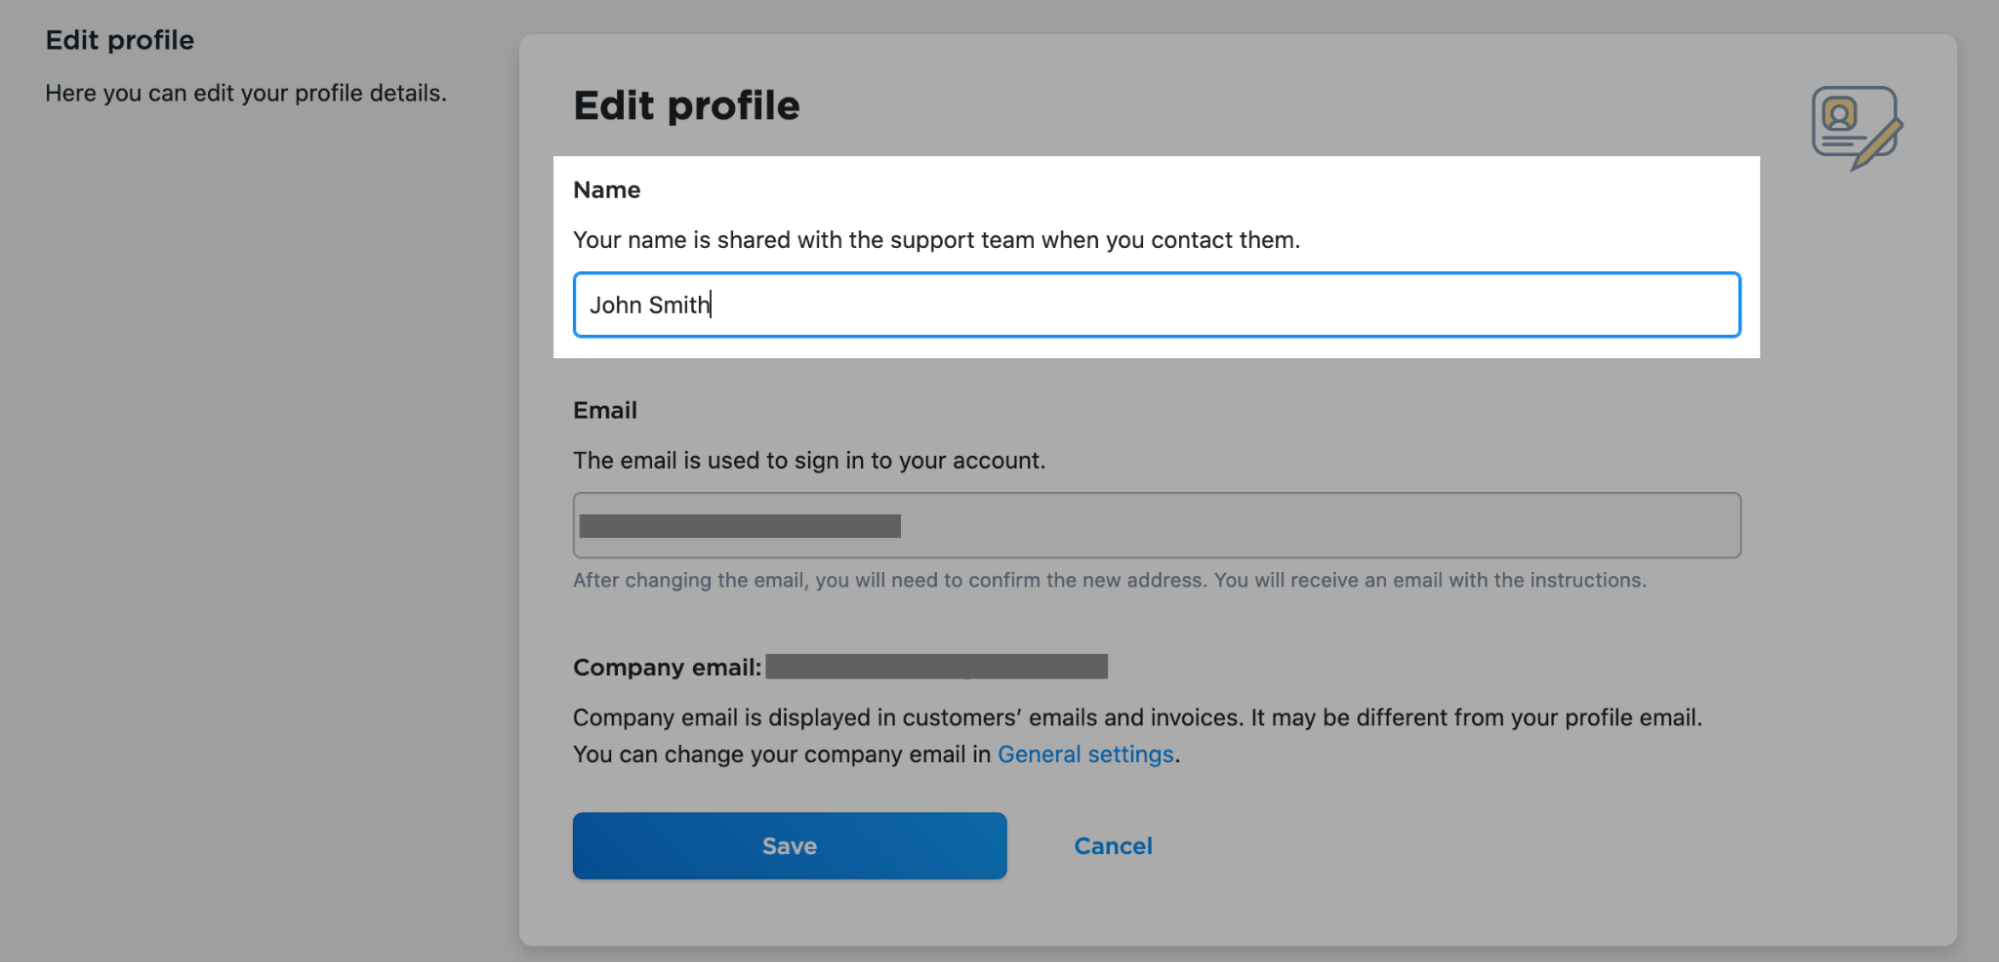Viewport: 1999px width, 963px height.
Task: Click the Cancel option
Action: [x=1113, y=845]
